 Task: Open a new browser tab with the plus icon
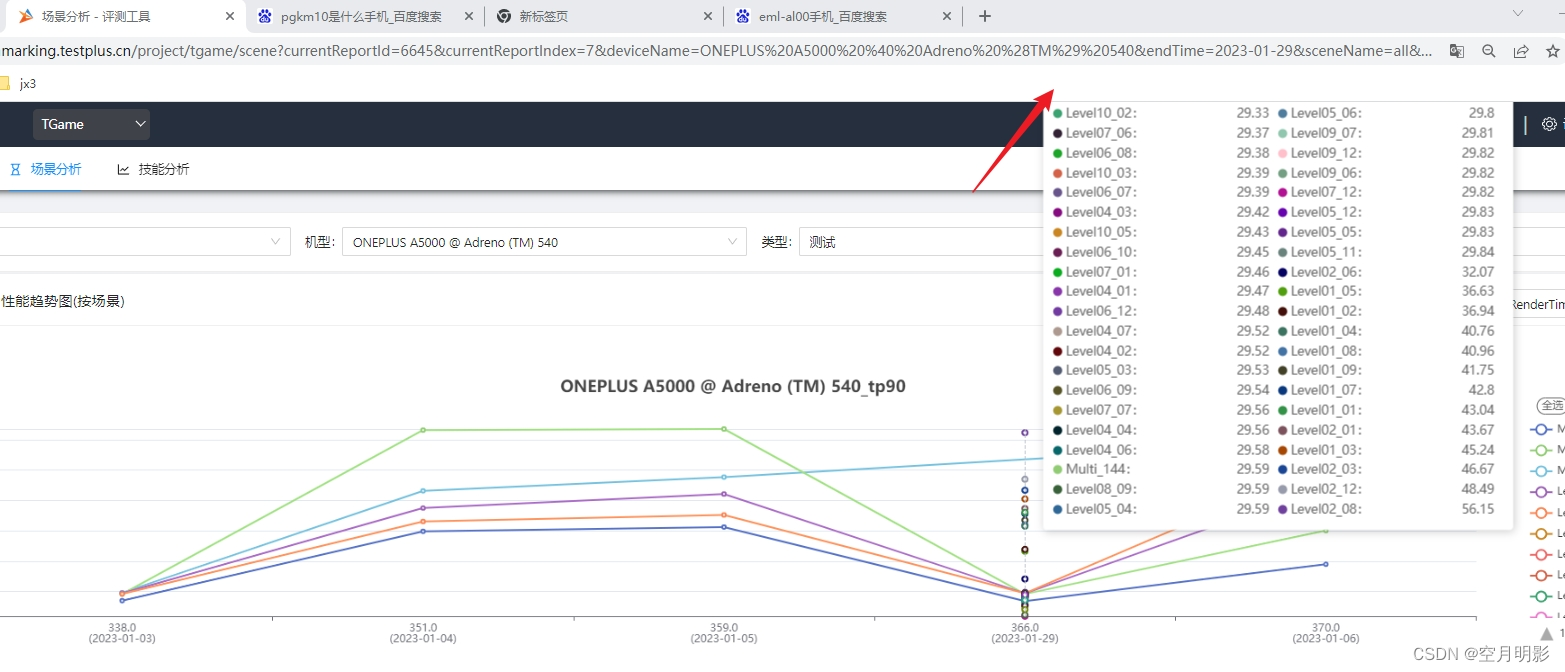pyautogui.click(x=984, y=16)
